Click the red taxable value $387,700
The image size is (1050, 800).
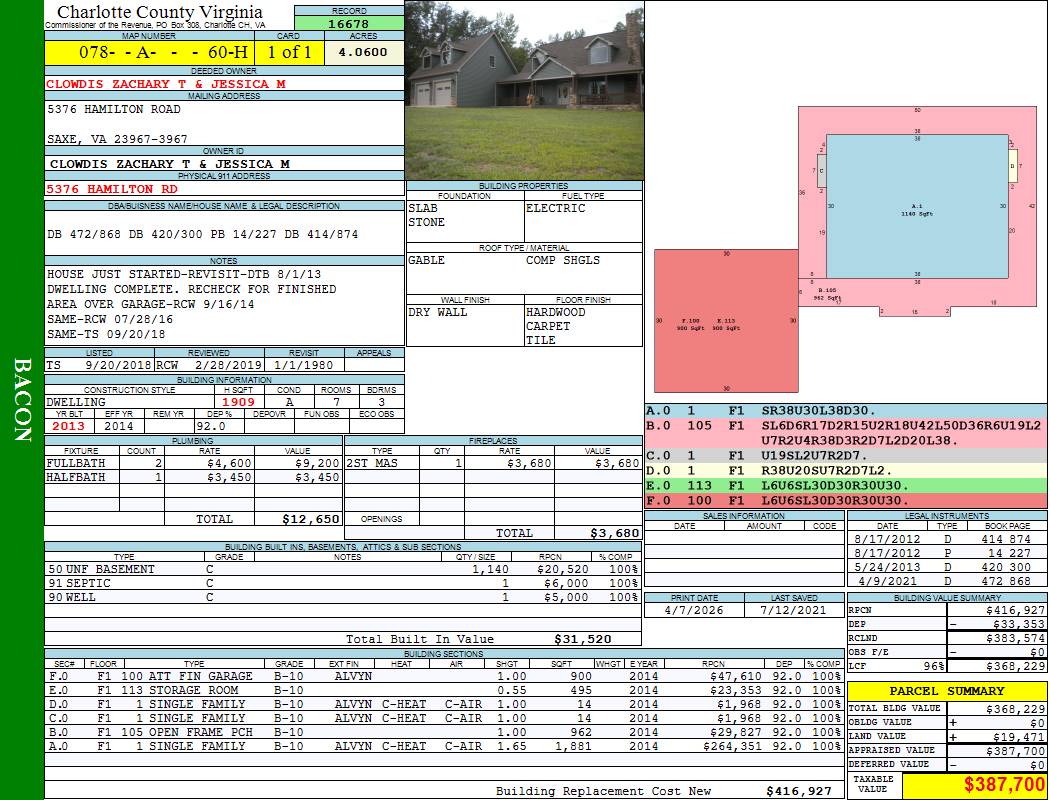tap(1004, 785)
